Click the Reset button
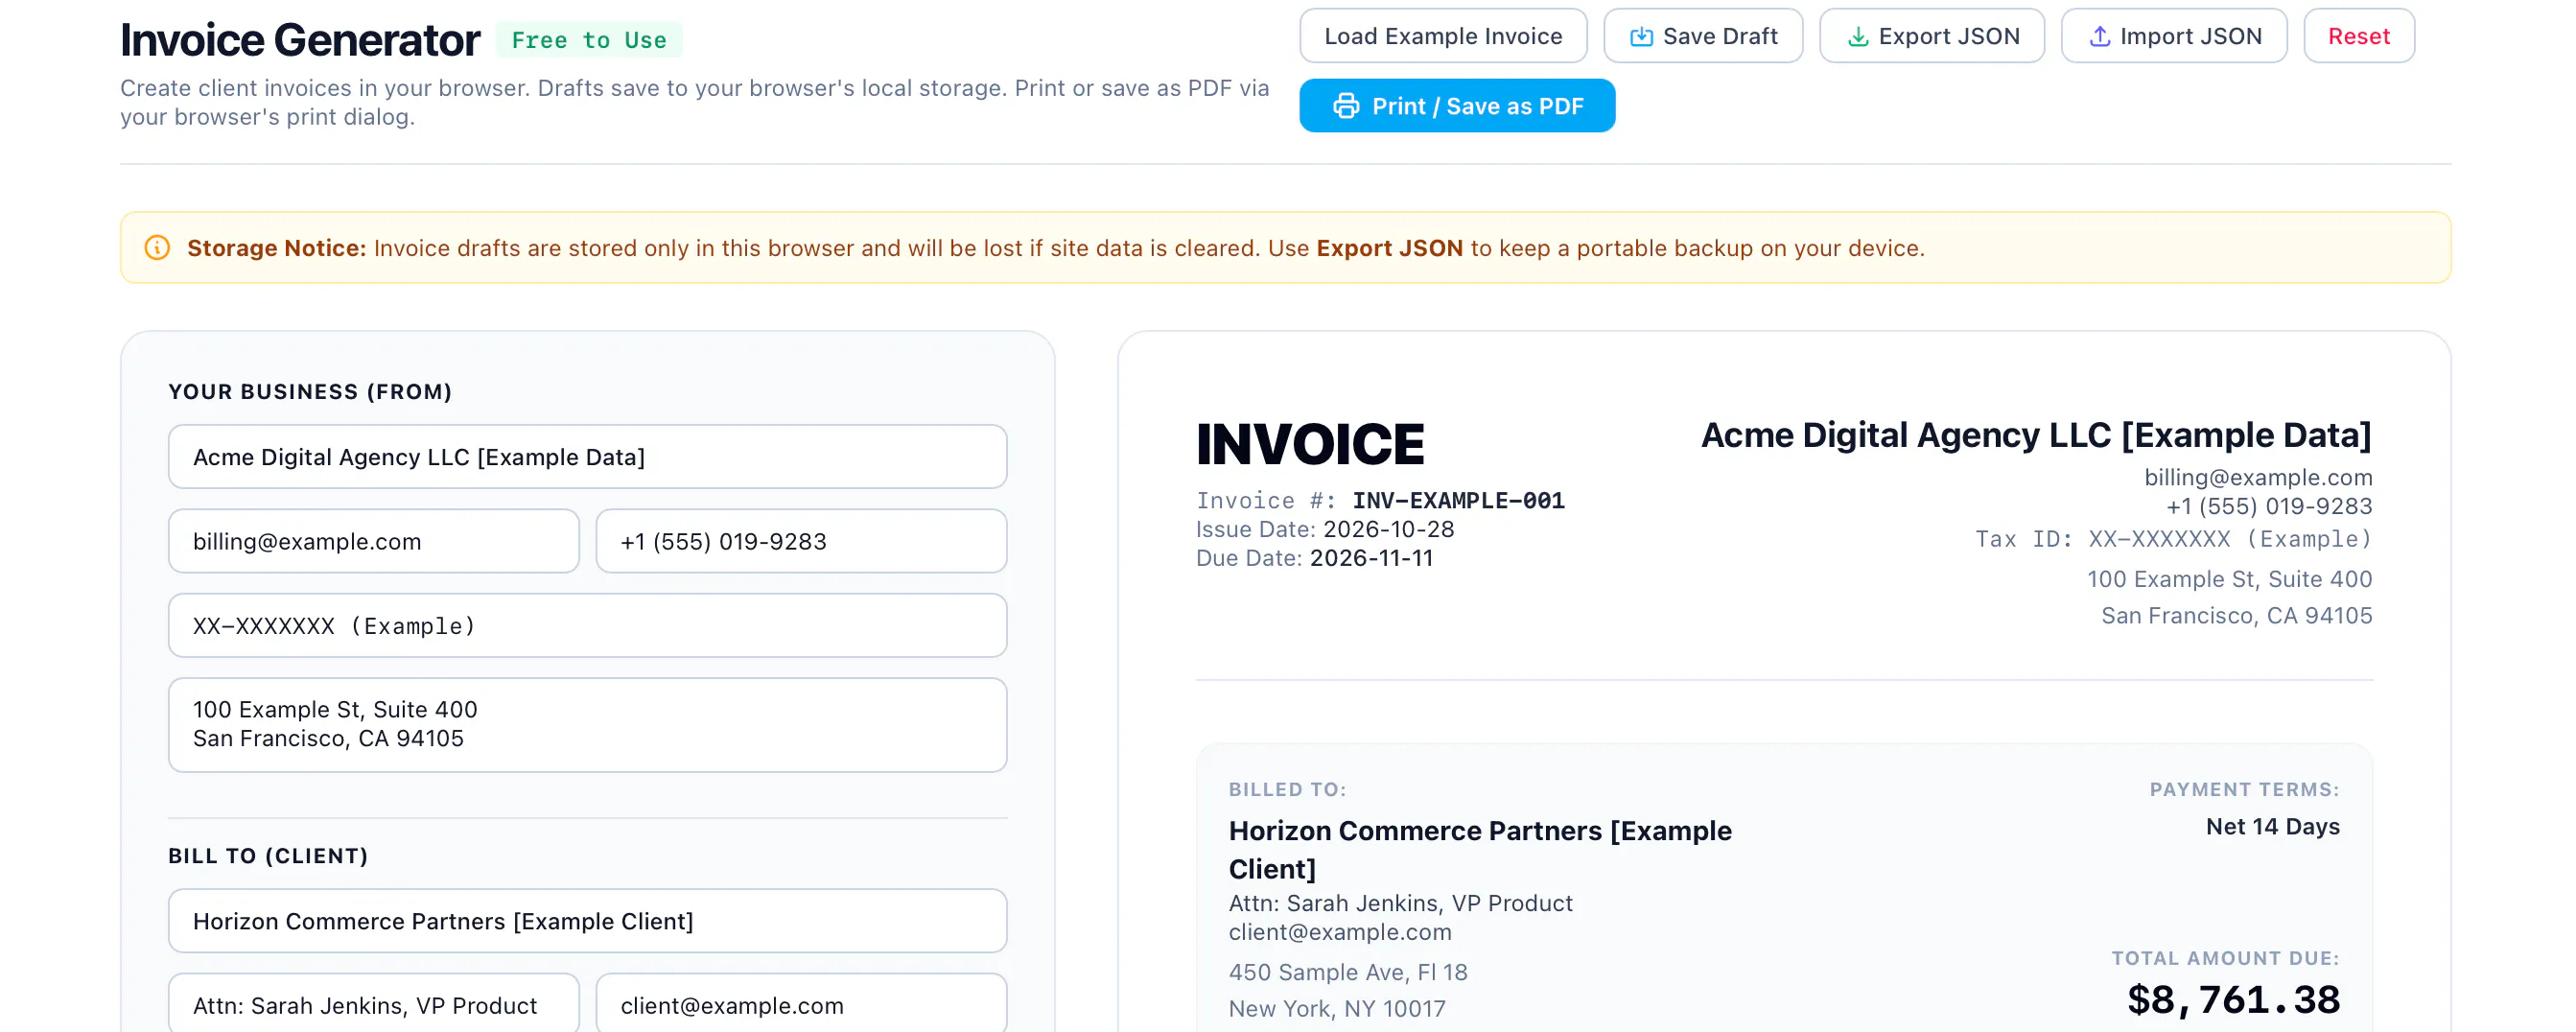 pyautogui.click(x=2358, y=36)
